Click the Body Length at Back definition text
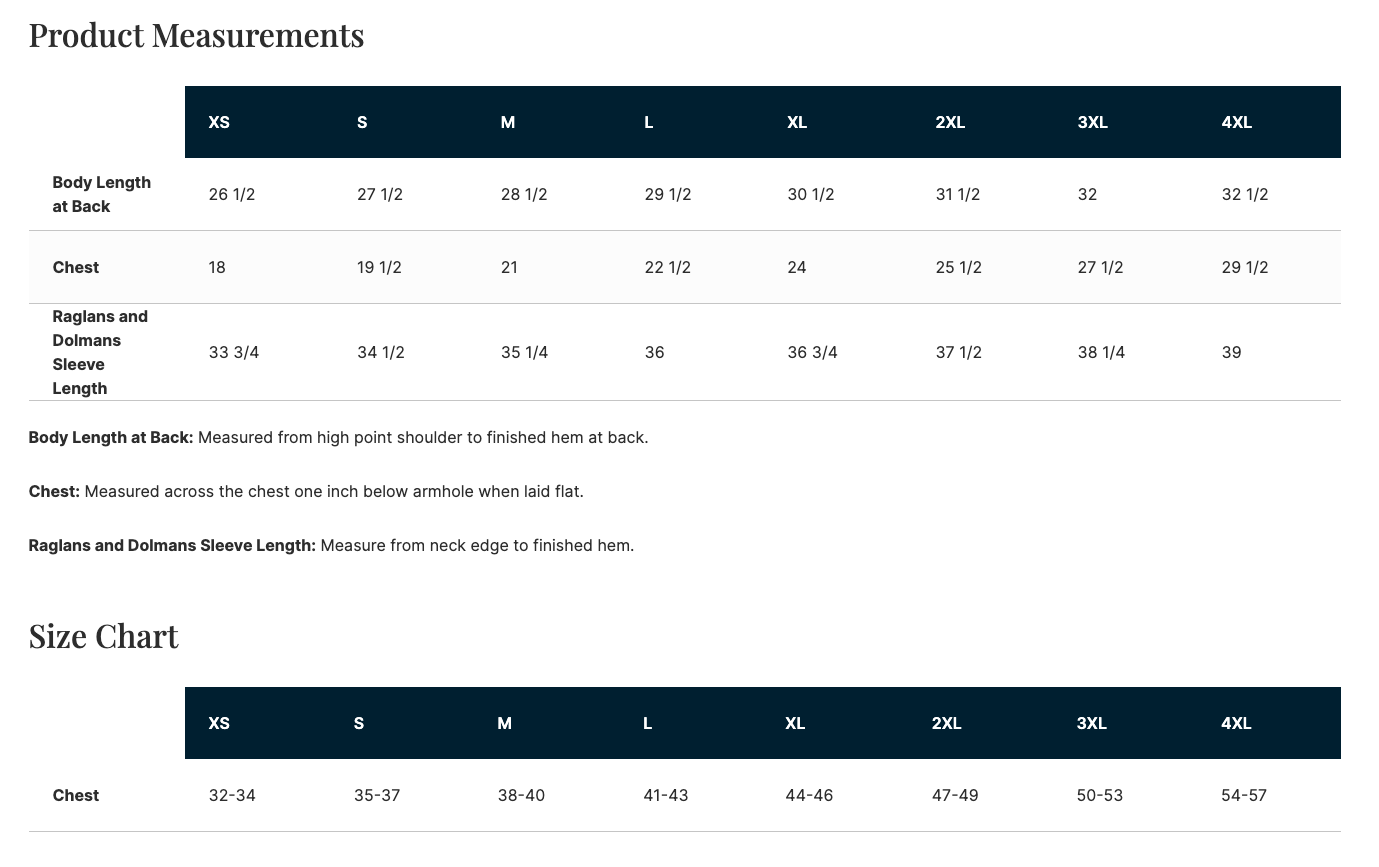 pyautogui.click(x=339, y=437)
